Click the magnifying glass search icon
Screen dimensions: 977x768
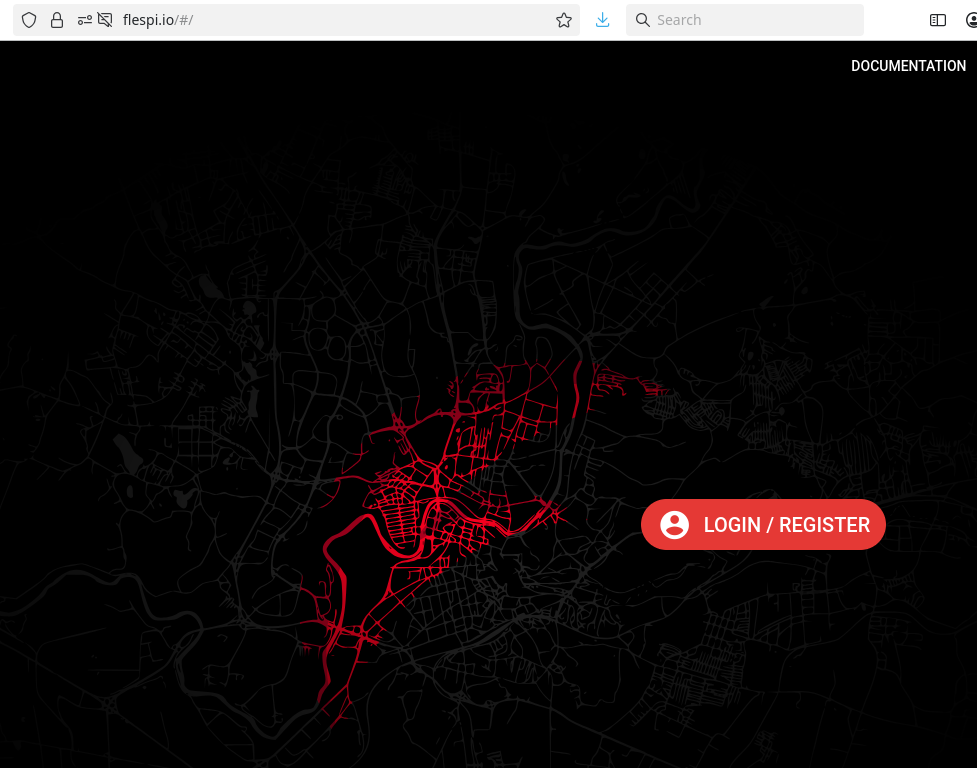tap(642, 20)
